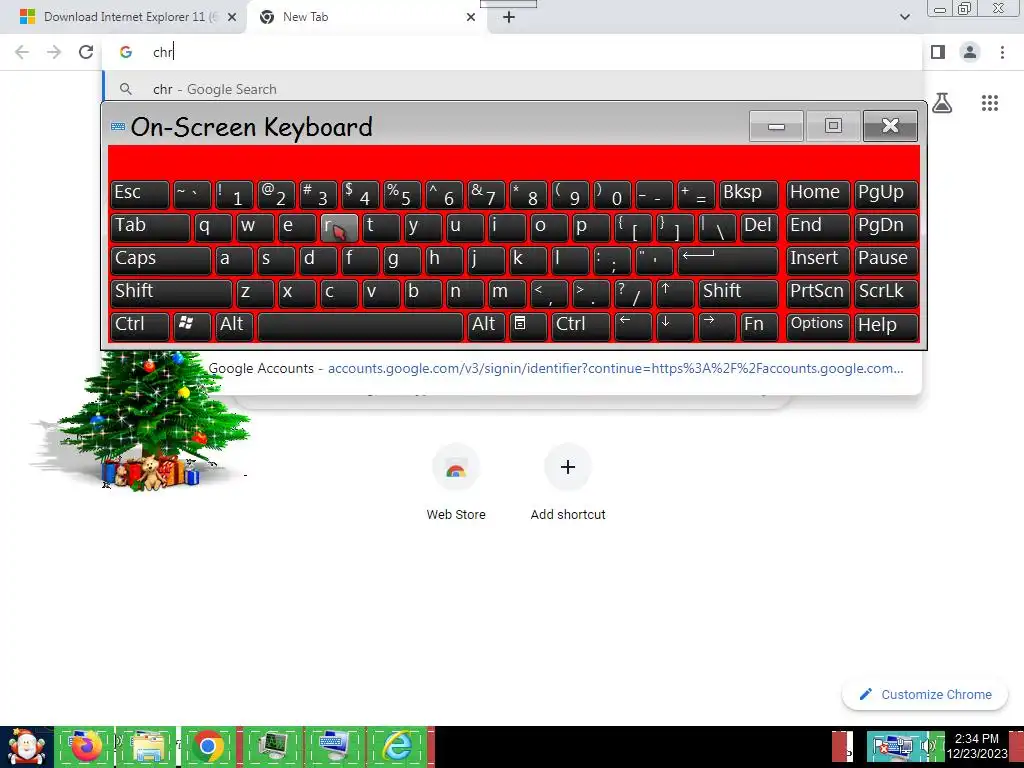Toggle the left Shift key on the keyboard
This screenshot has width=1024, height=768.
pos(171,293)
